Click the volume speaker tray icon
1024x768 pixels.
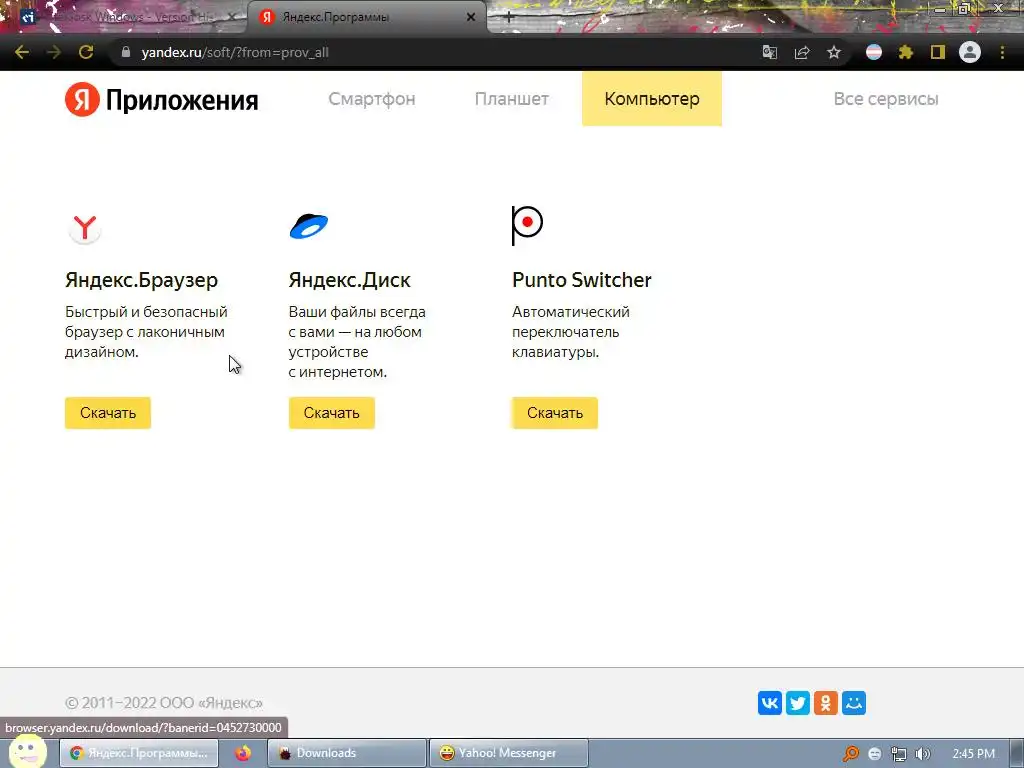click(923, 754)
